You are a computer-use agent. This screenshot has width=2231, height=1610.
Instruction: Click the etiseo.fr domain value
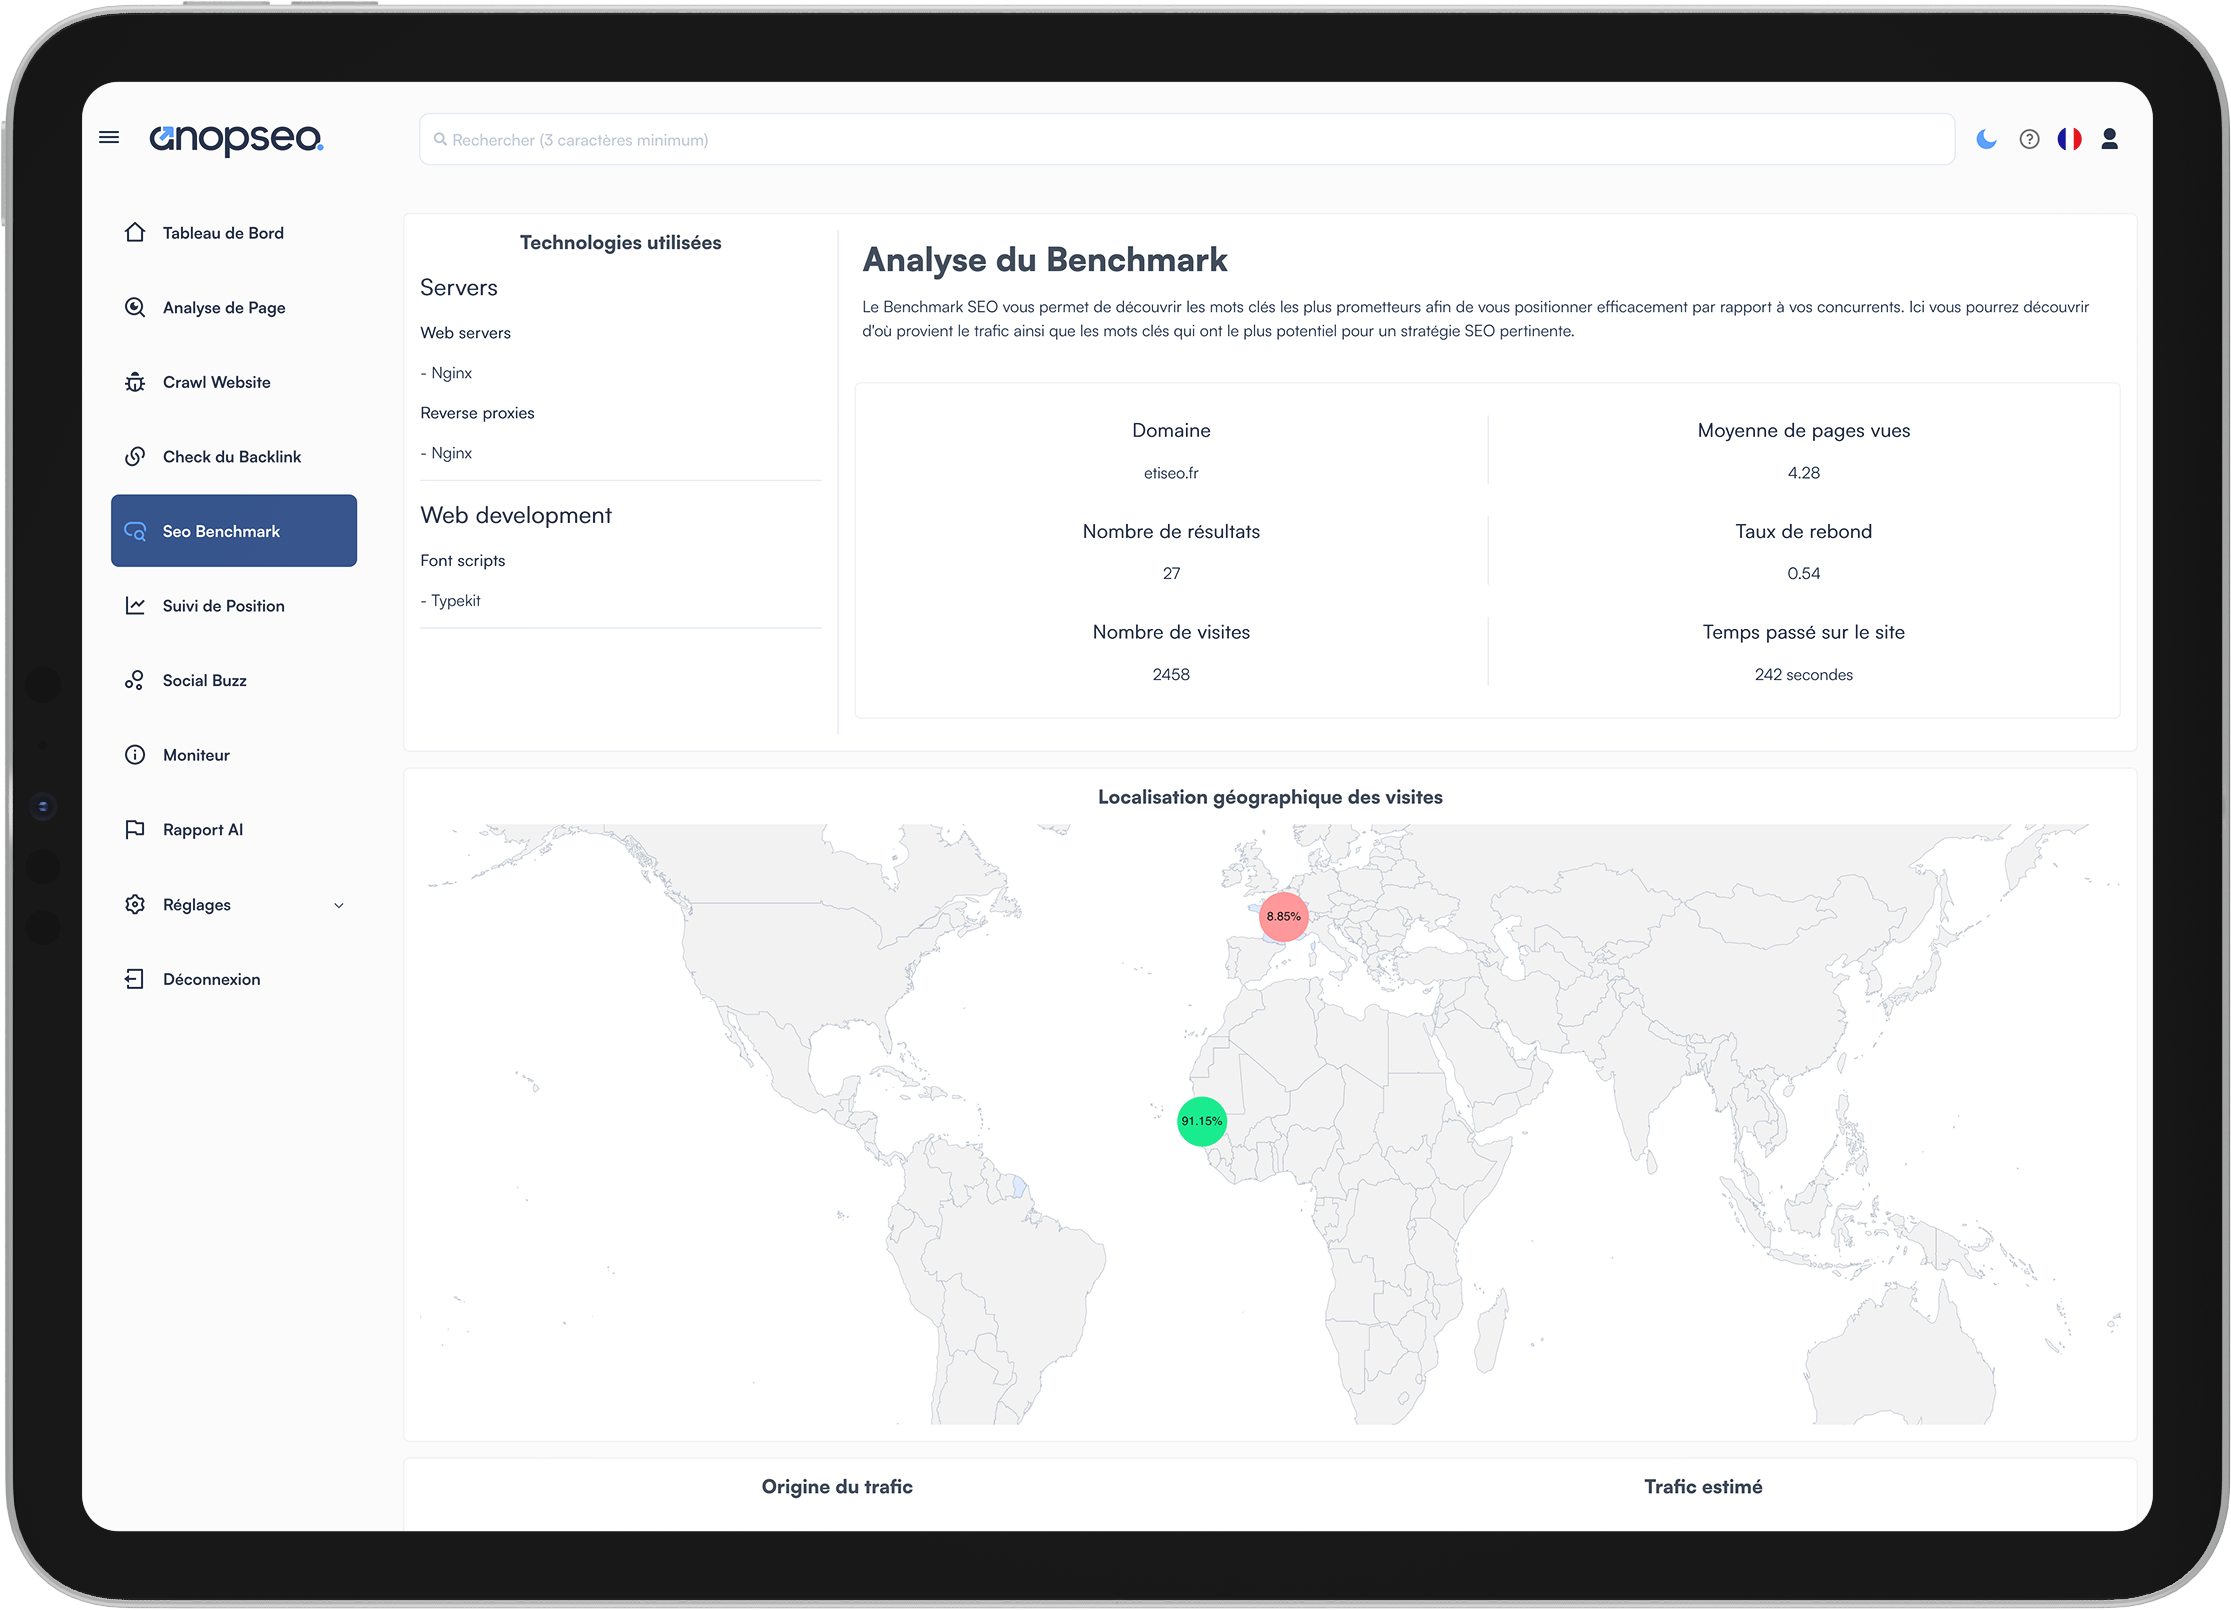[1171, 473]
